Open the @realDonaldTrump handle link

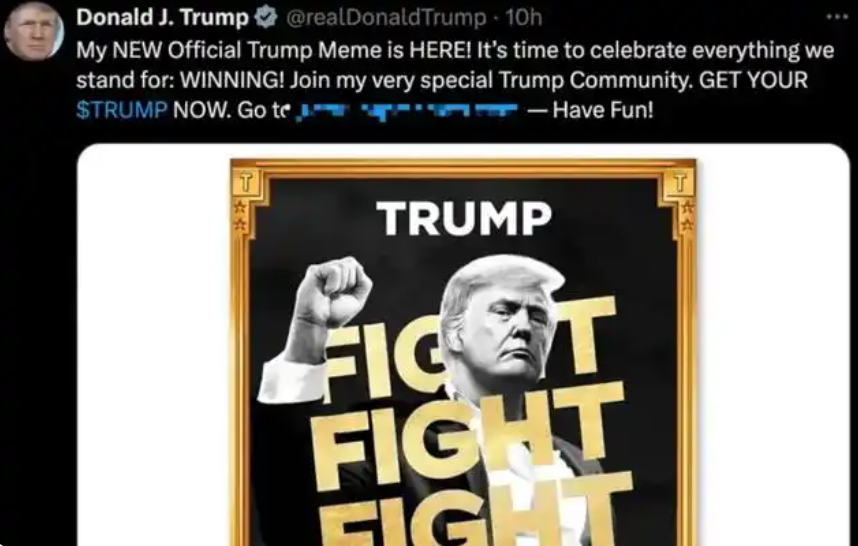click(x=386, y=18)
